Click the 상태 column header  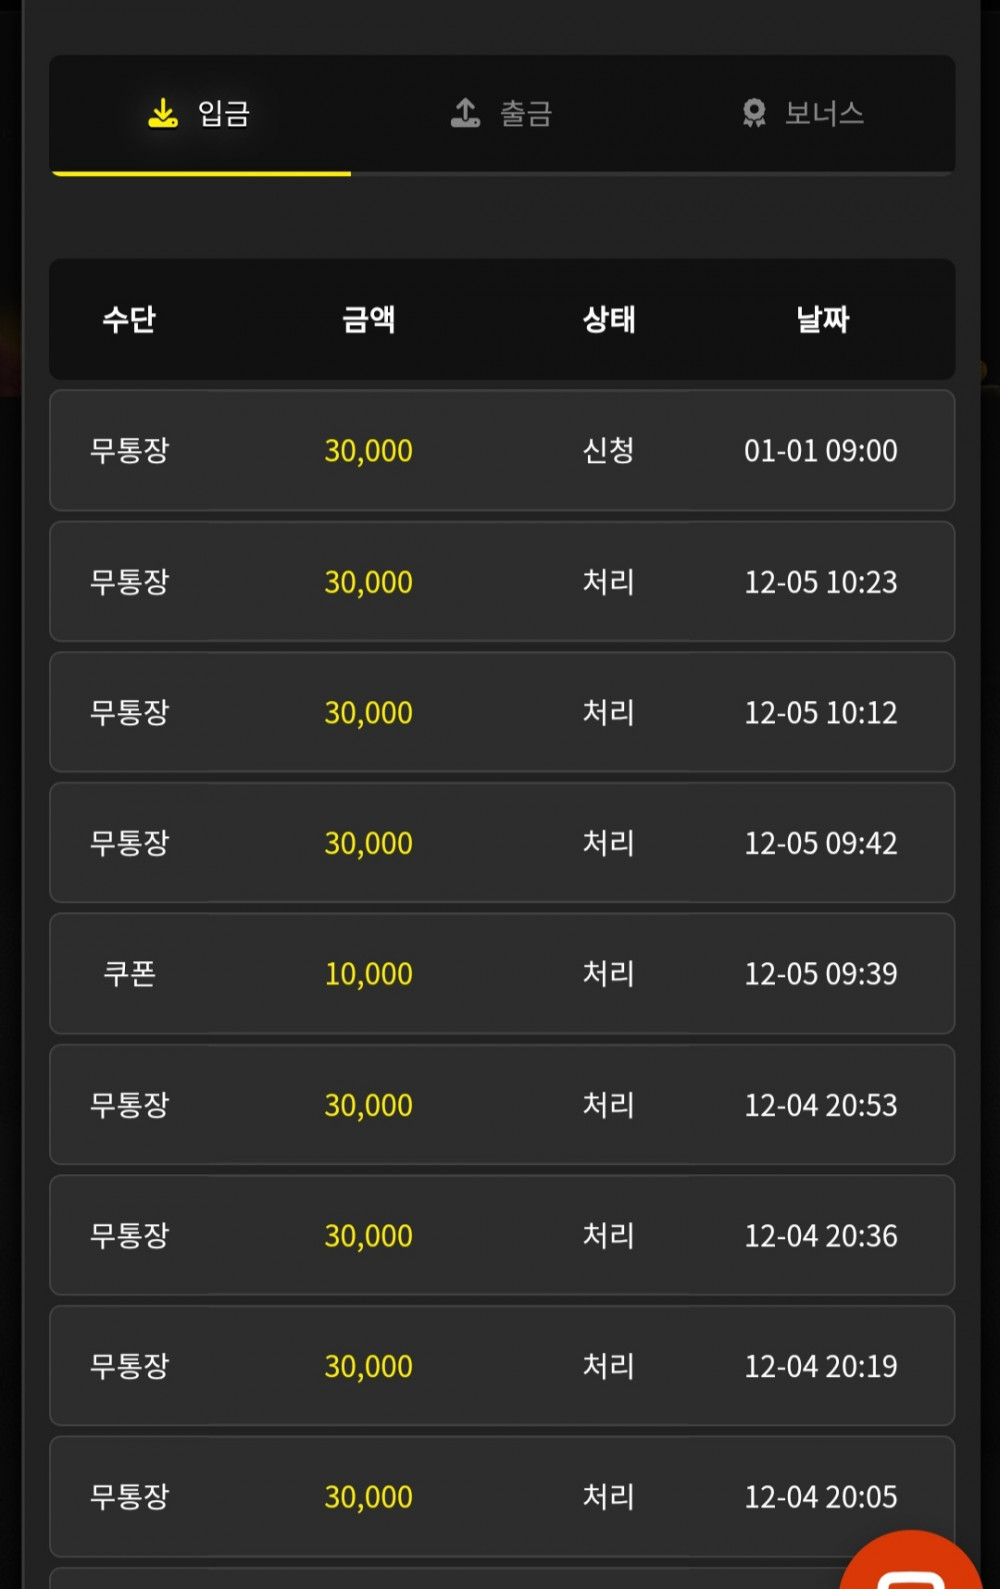point(609,319)
